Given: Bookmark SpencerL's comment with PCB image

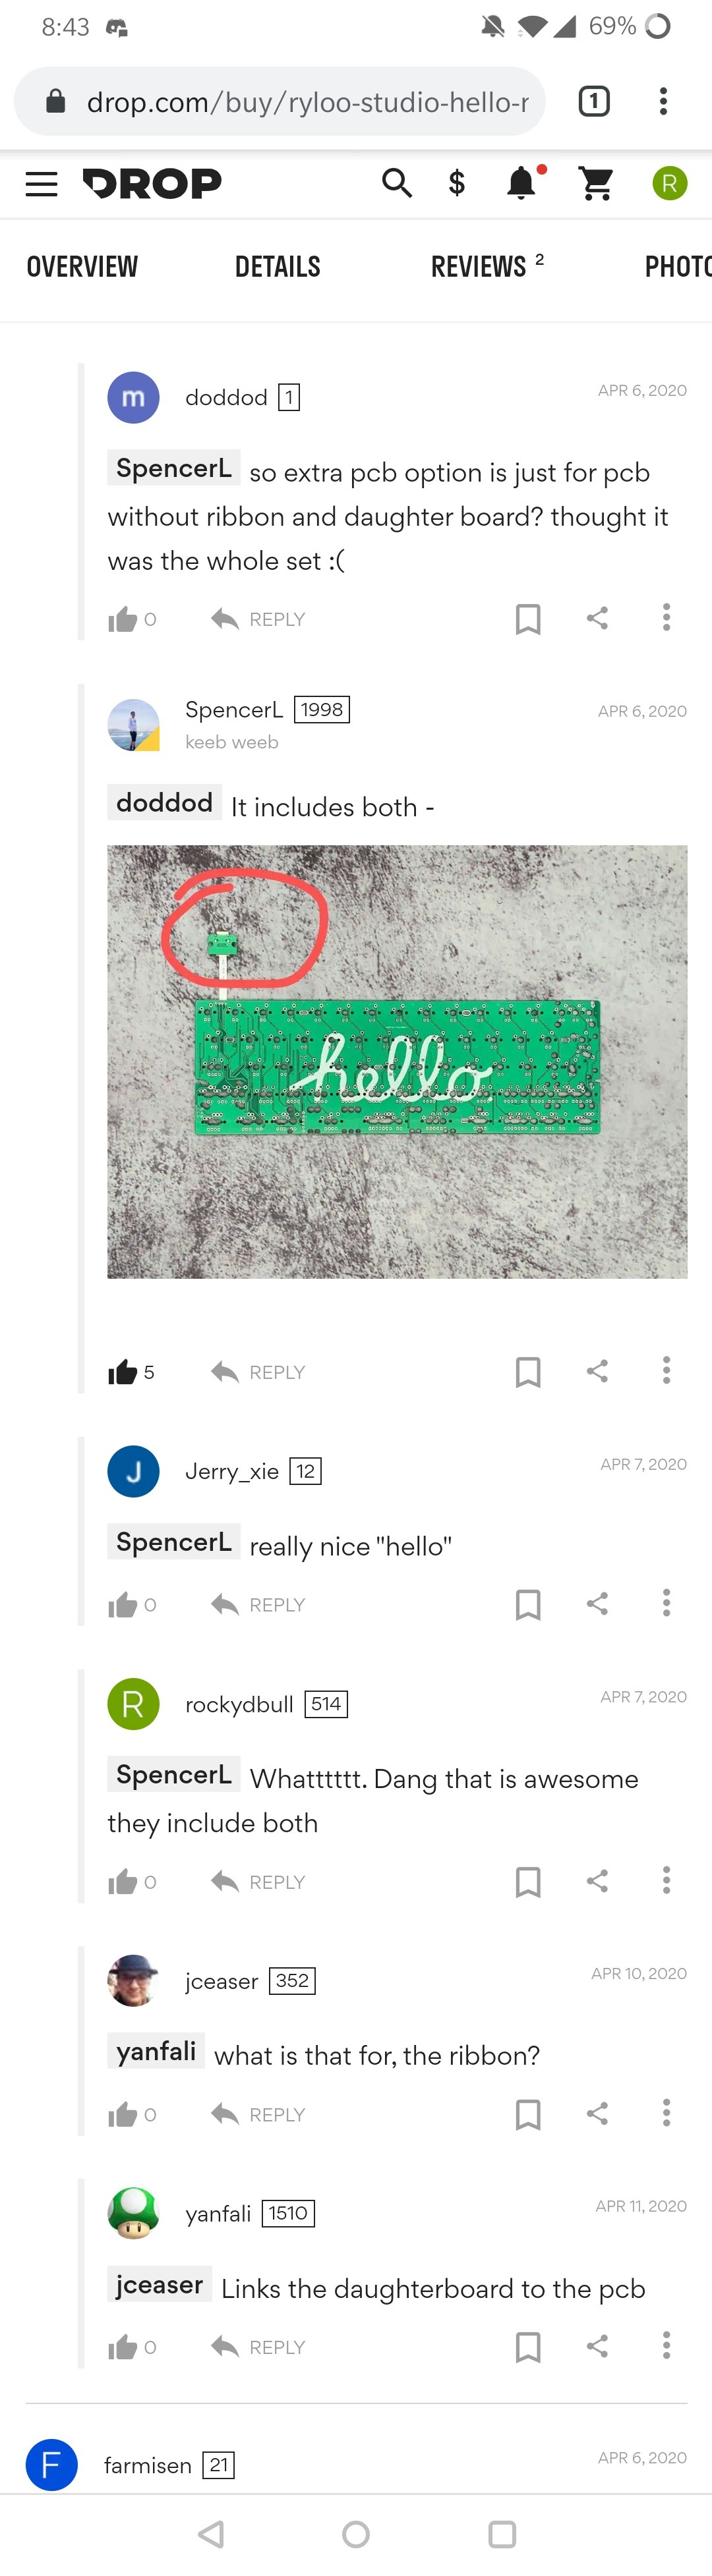Looking at the screenshot, I should 528,1371.
